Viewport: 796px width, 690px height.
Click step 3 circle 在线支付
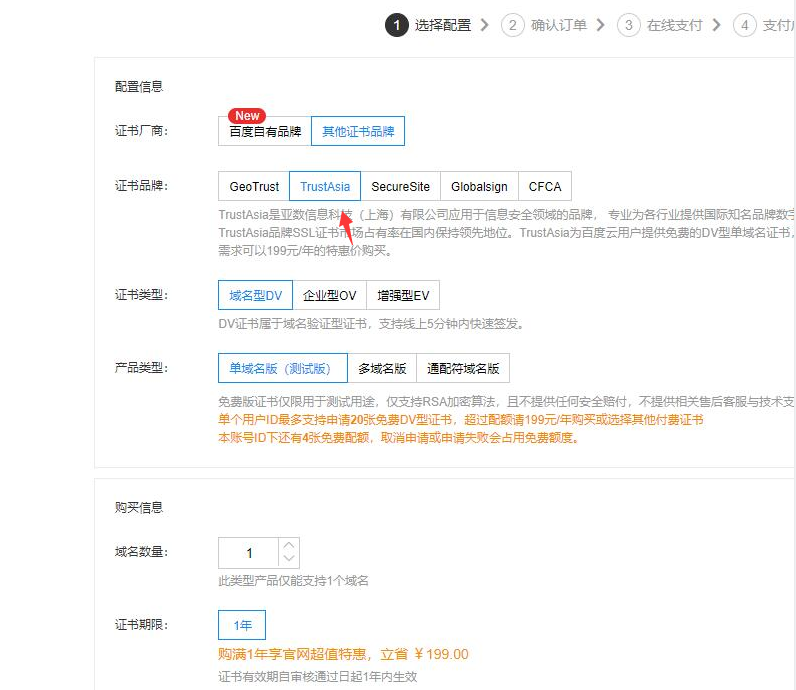pos(628,25)
